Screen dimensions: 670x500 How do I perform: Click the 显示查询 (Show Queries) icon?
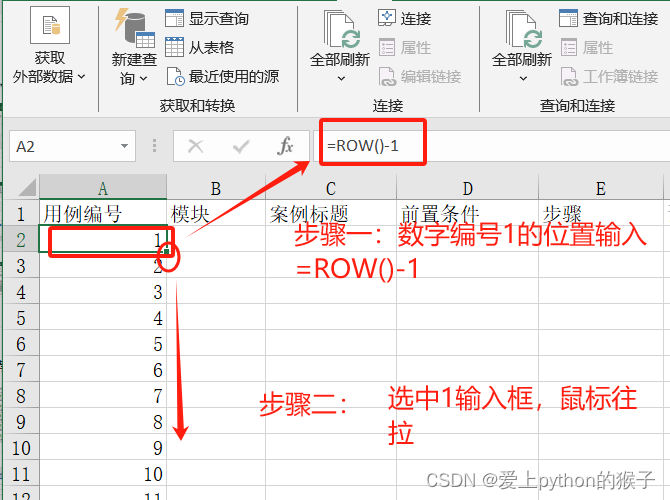(x=174, y=18)
